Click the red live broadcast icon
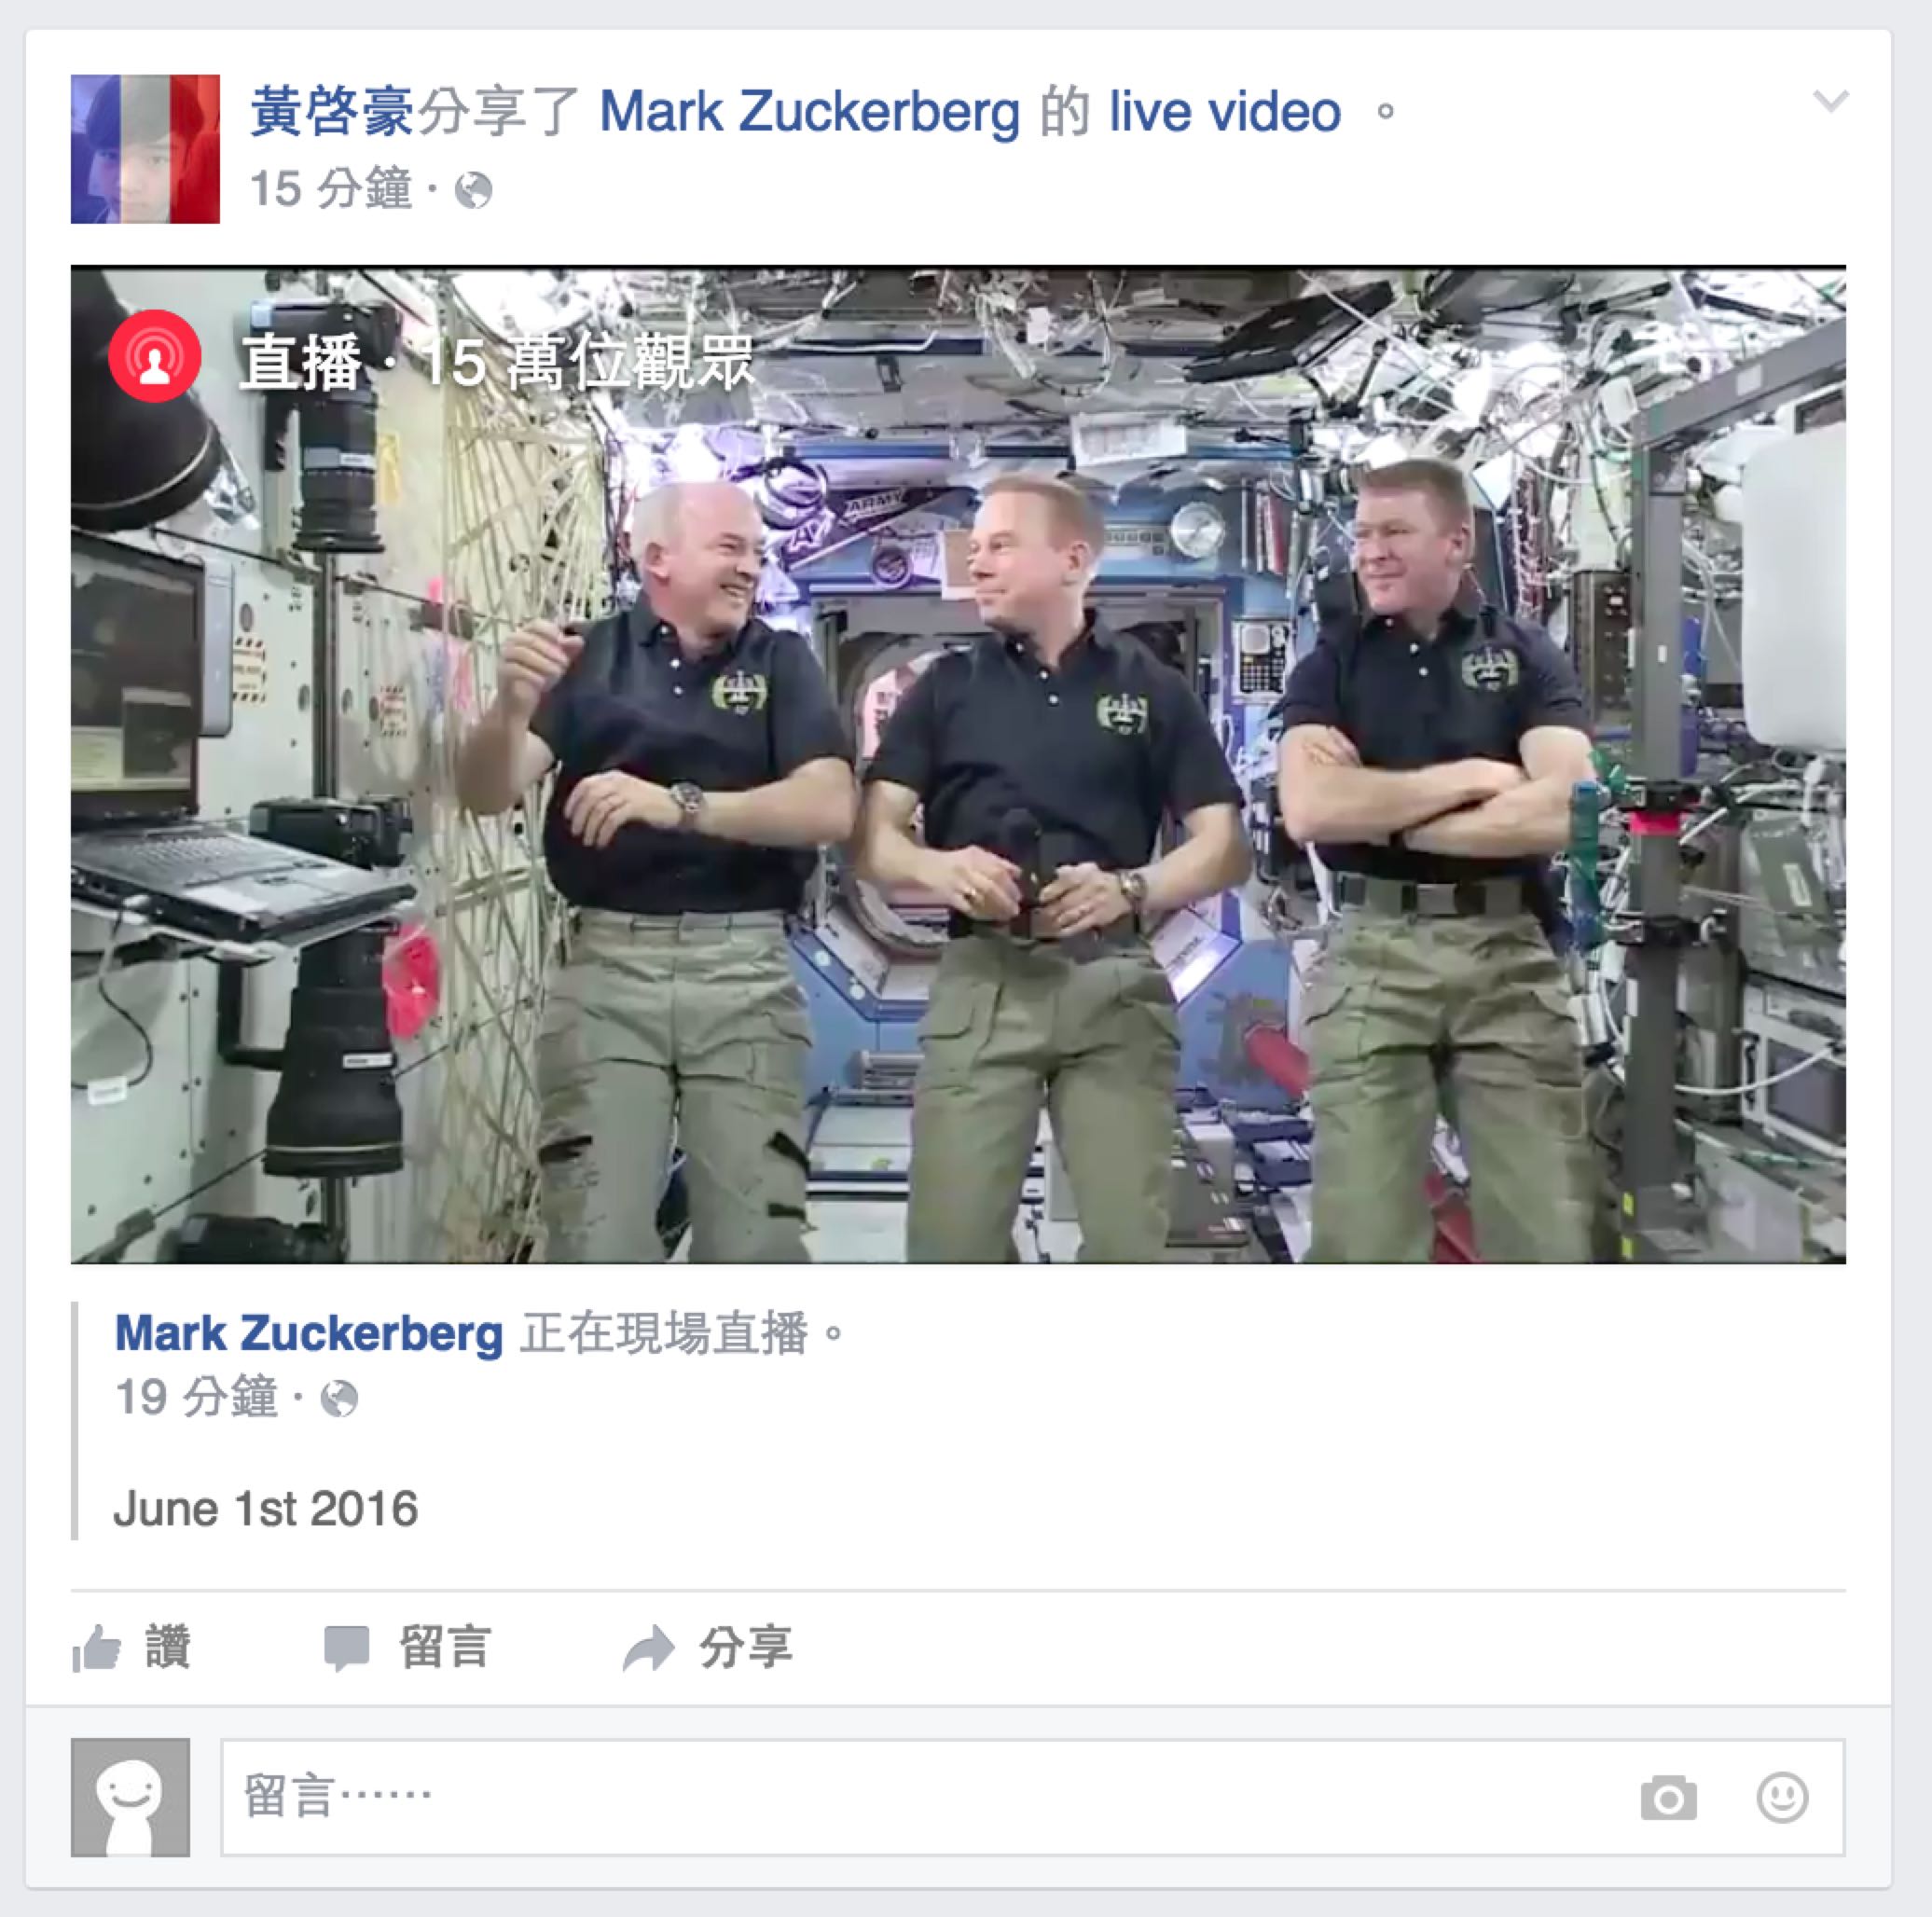 click(155, 356)
